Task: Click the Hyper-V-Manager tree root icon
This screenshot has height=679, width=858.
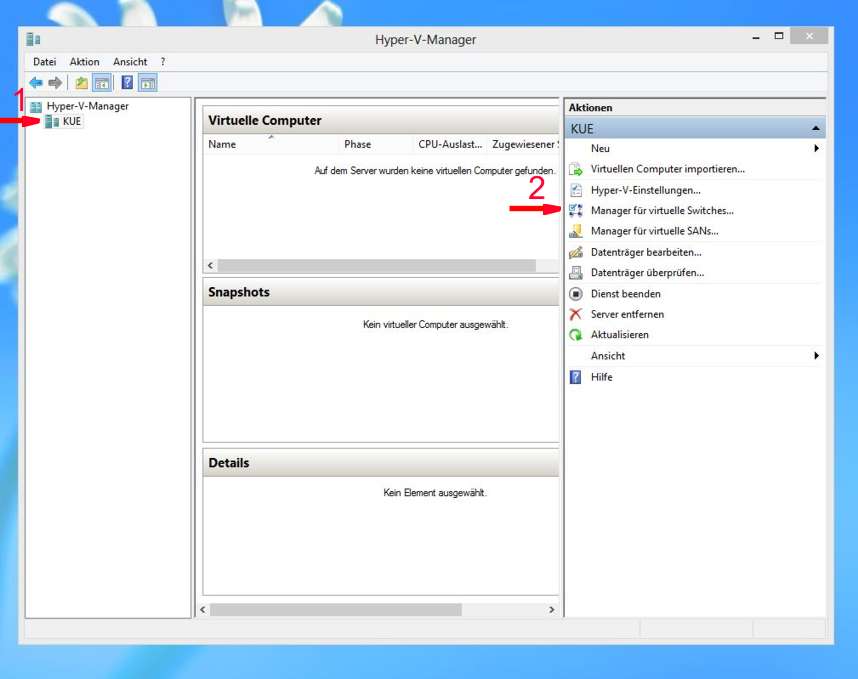Action: 36,107
